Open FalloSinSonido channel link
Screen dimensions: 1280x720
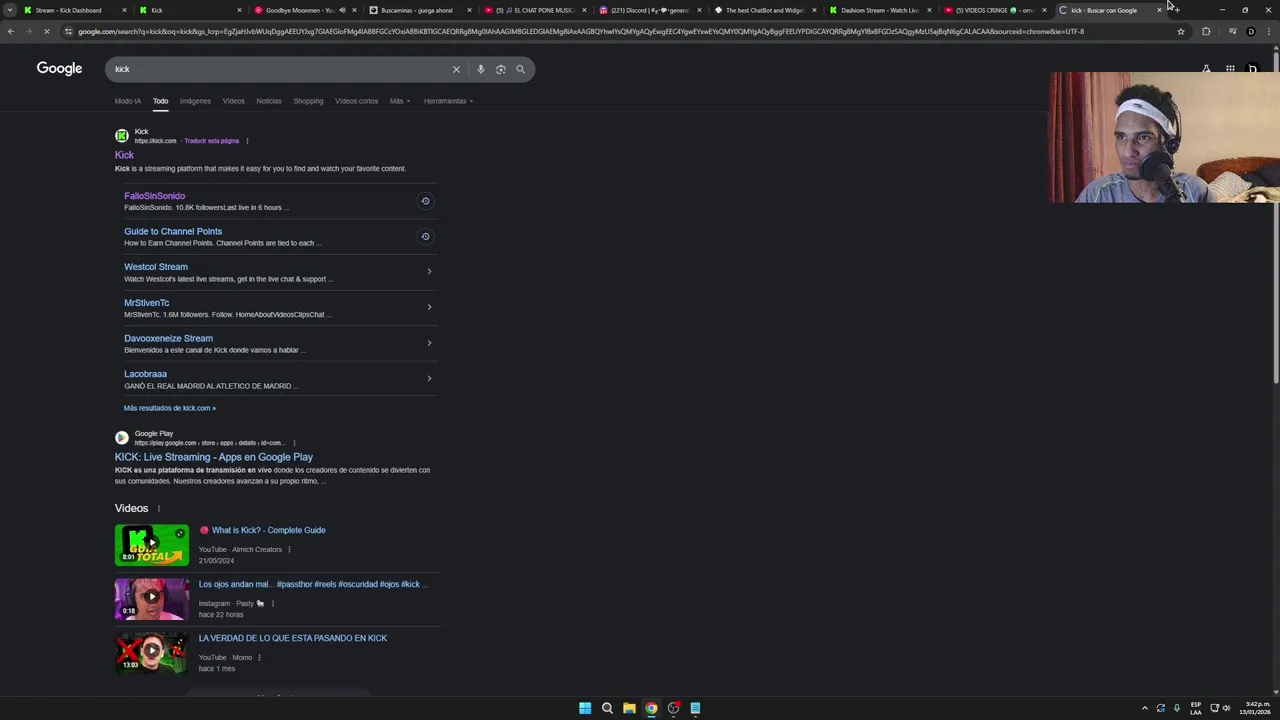154,196
